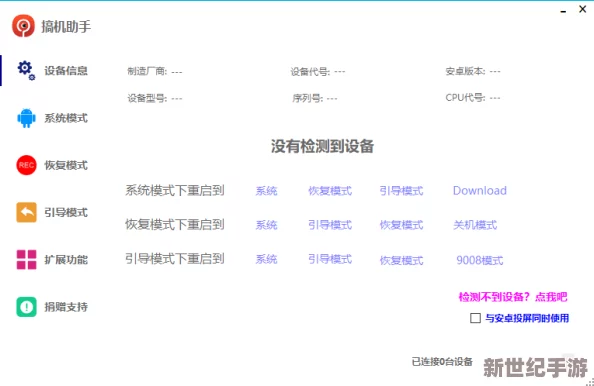Click 已连接0台设备 status text

(442, 362)
